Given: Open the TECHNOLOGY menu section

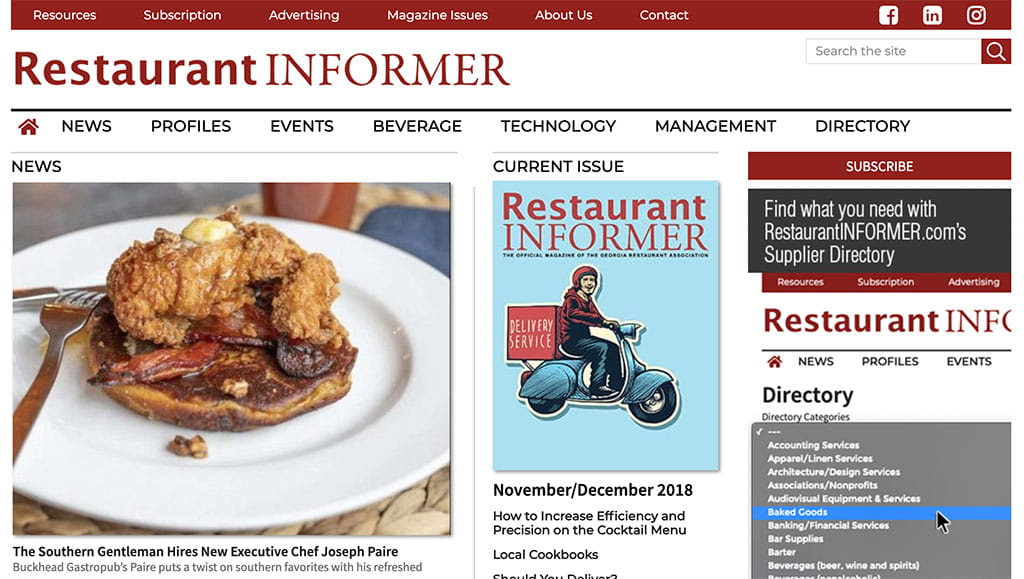Looking at the screenshot, I should tap(558, 127).
